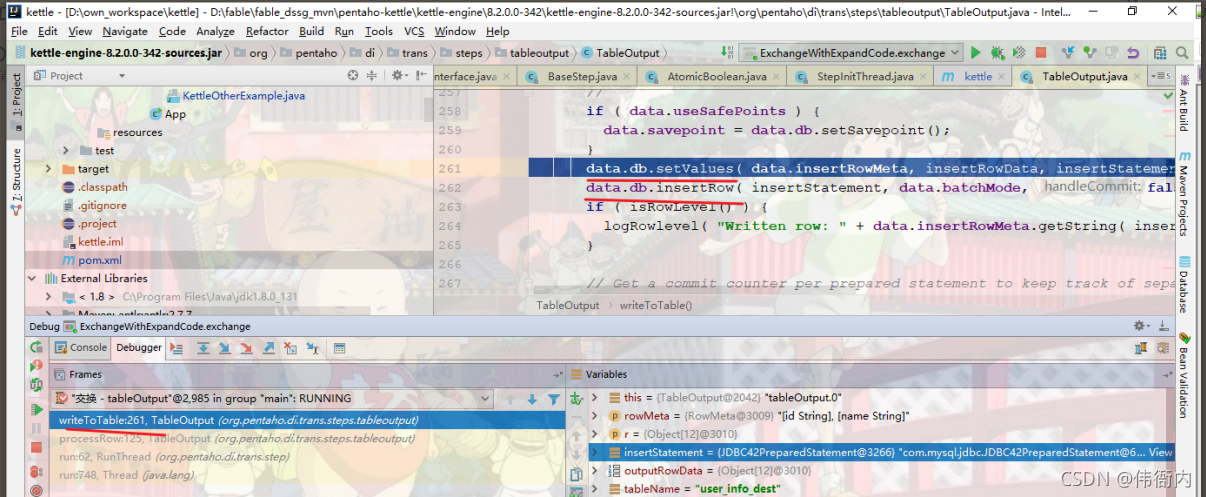
Task: Click Force Step Into red arrow icon
Action: tap(246, 348)
